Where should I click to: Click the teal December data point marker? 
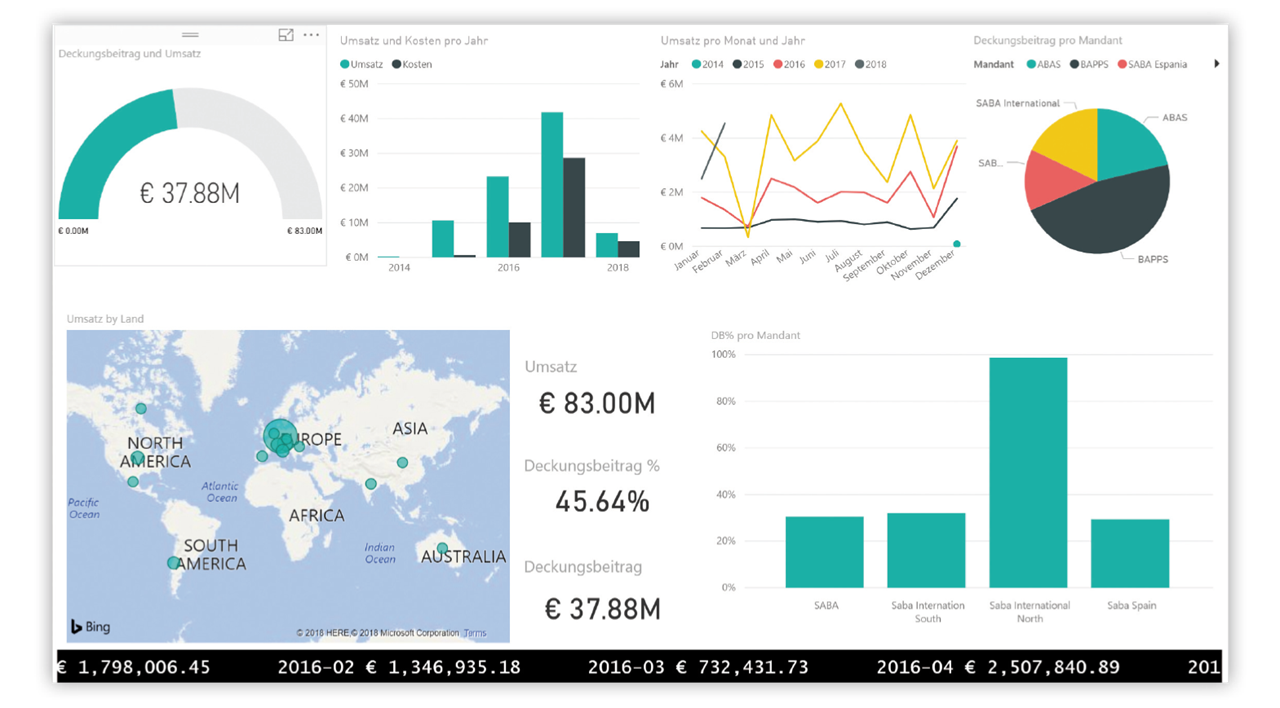coord(957,244)
